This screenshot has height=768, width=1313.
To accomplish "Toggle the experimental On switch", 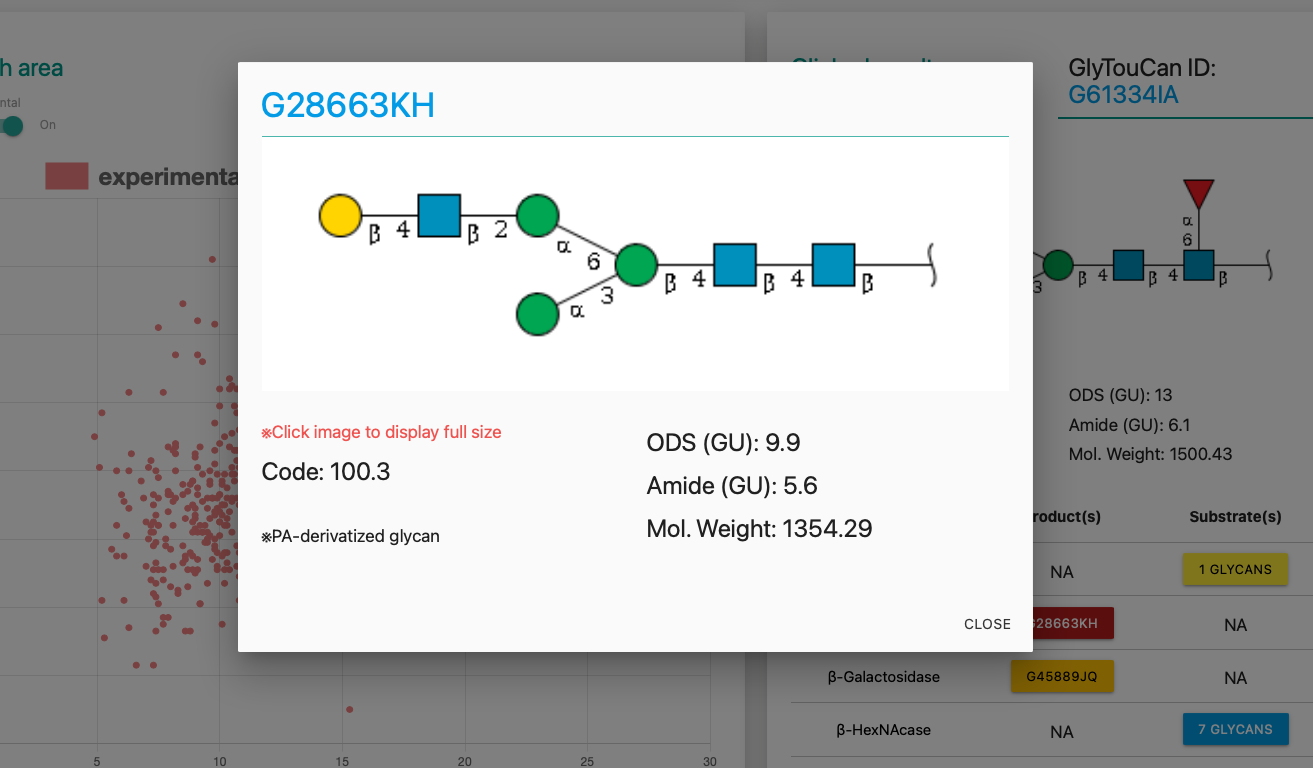I will coord(12,126).
